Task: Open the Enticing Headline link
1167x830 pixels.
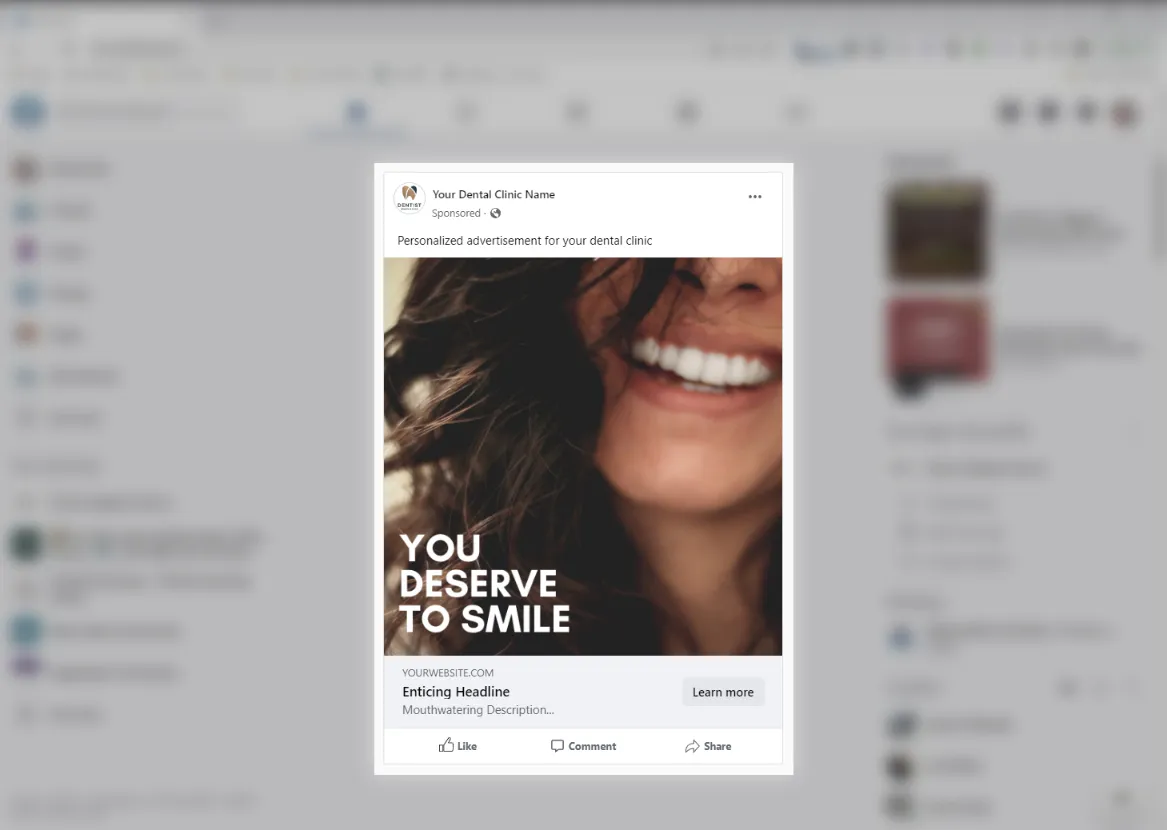Action: tap(456, 692)
